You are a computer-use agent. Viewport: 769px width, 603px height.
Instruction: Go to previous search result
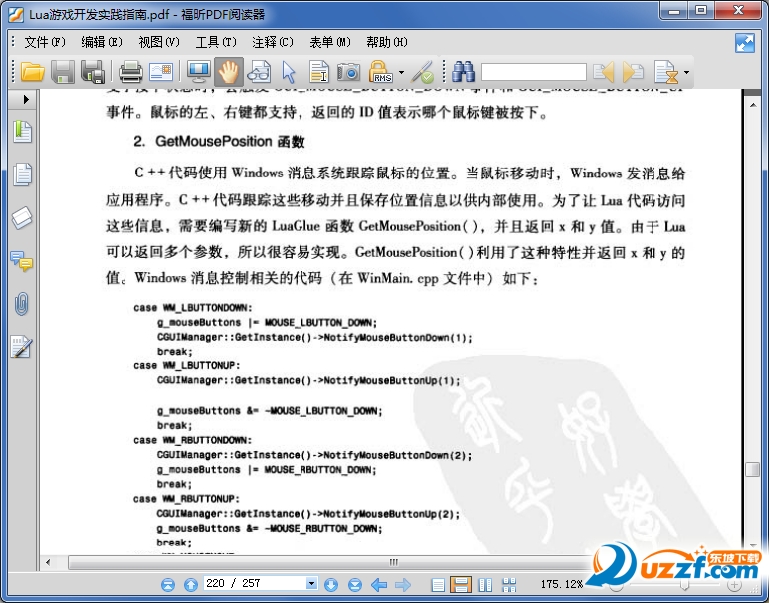point(604,73)
